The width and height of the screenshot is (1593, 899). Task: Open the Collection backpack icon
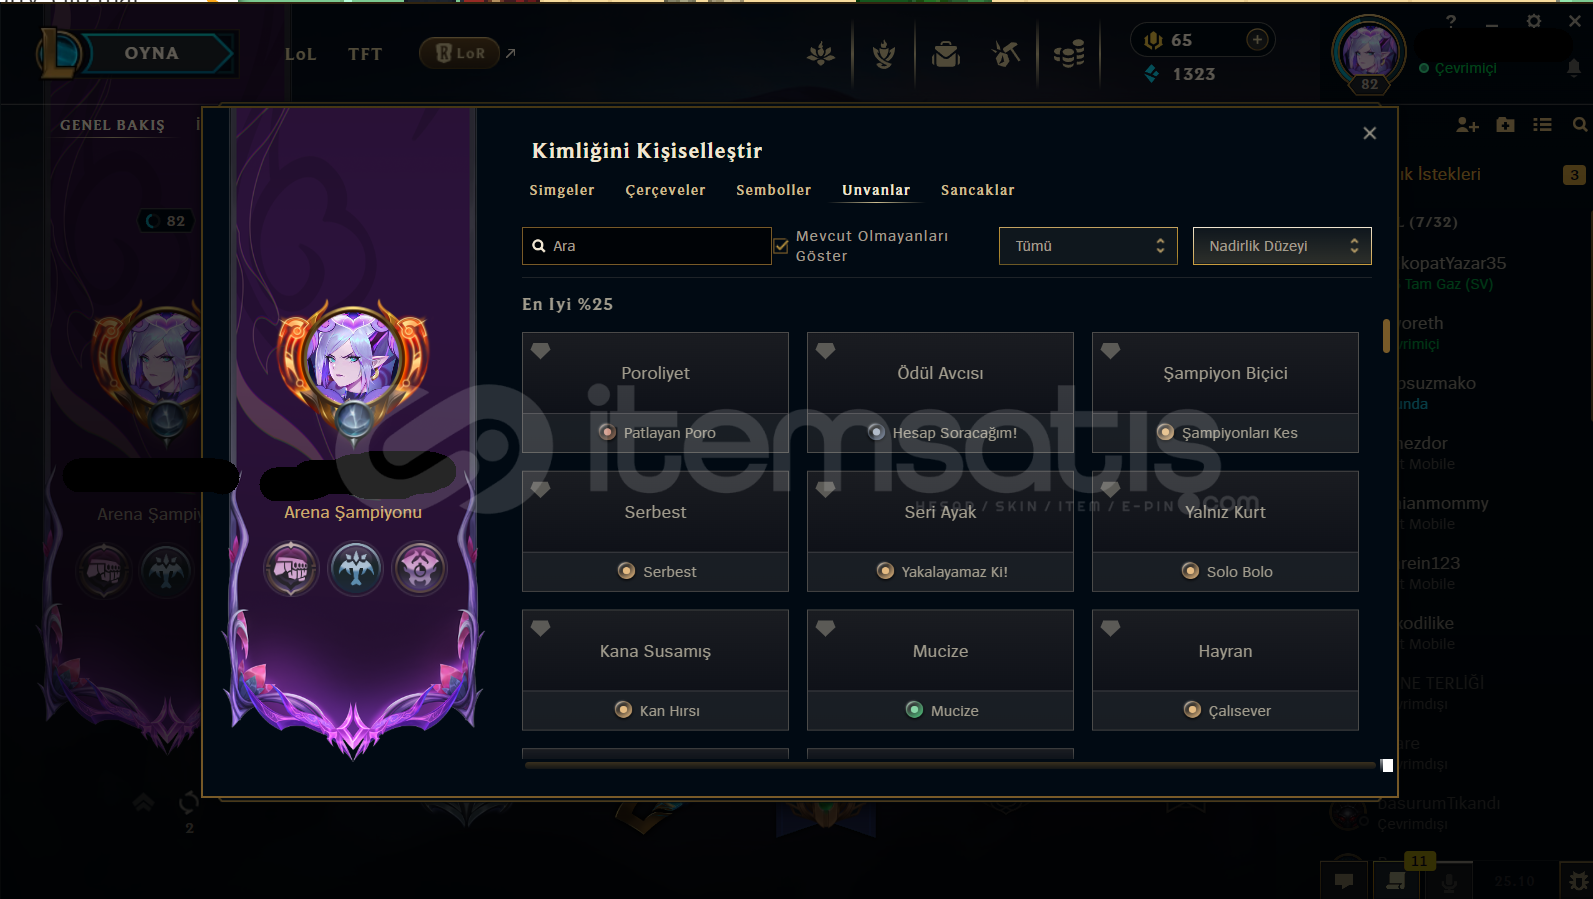(945, 54)
